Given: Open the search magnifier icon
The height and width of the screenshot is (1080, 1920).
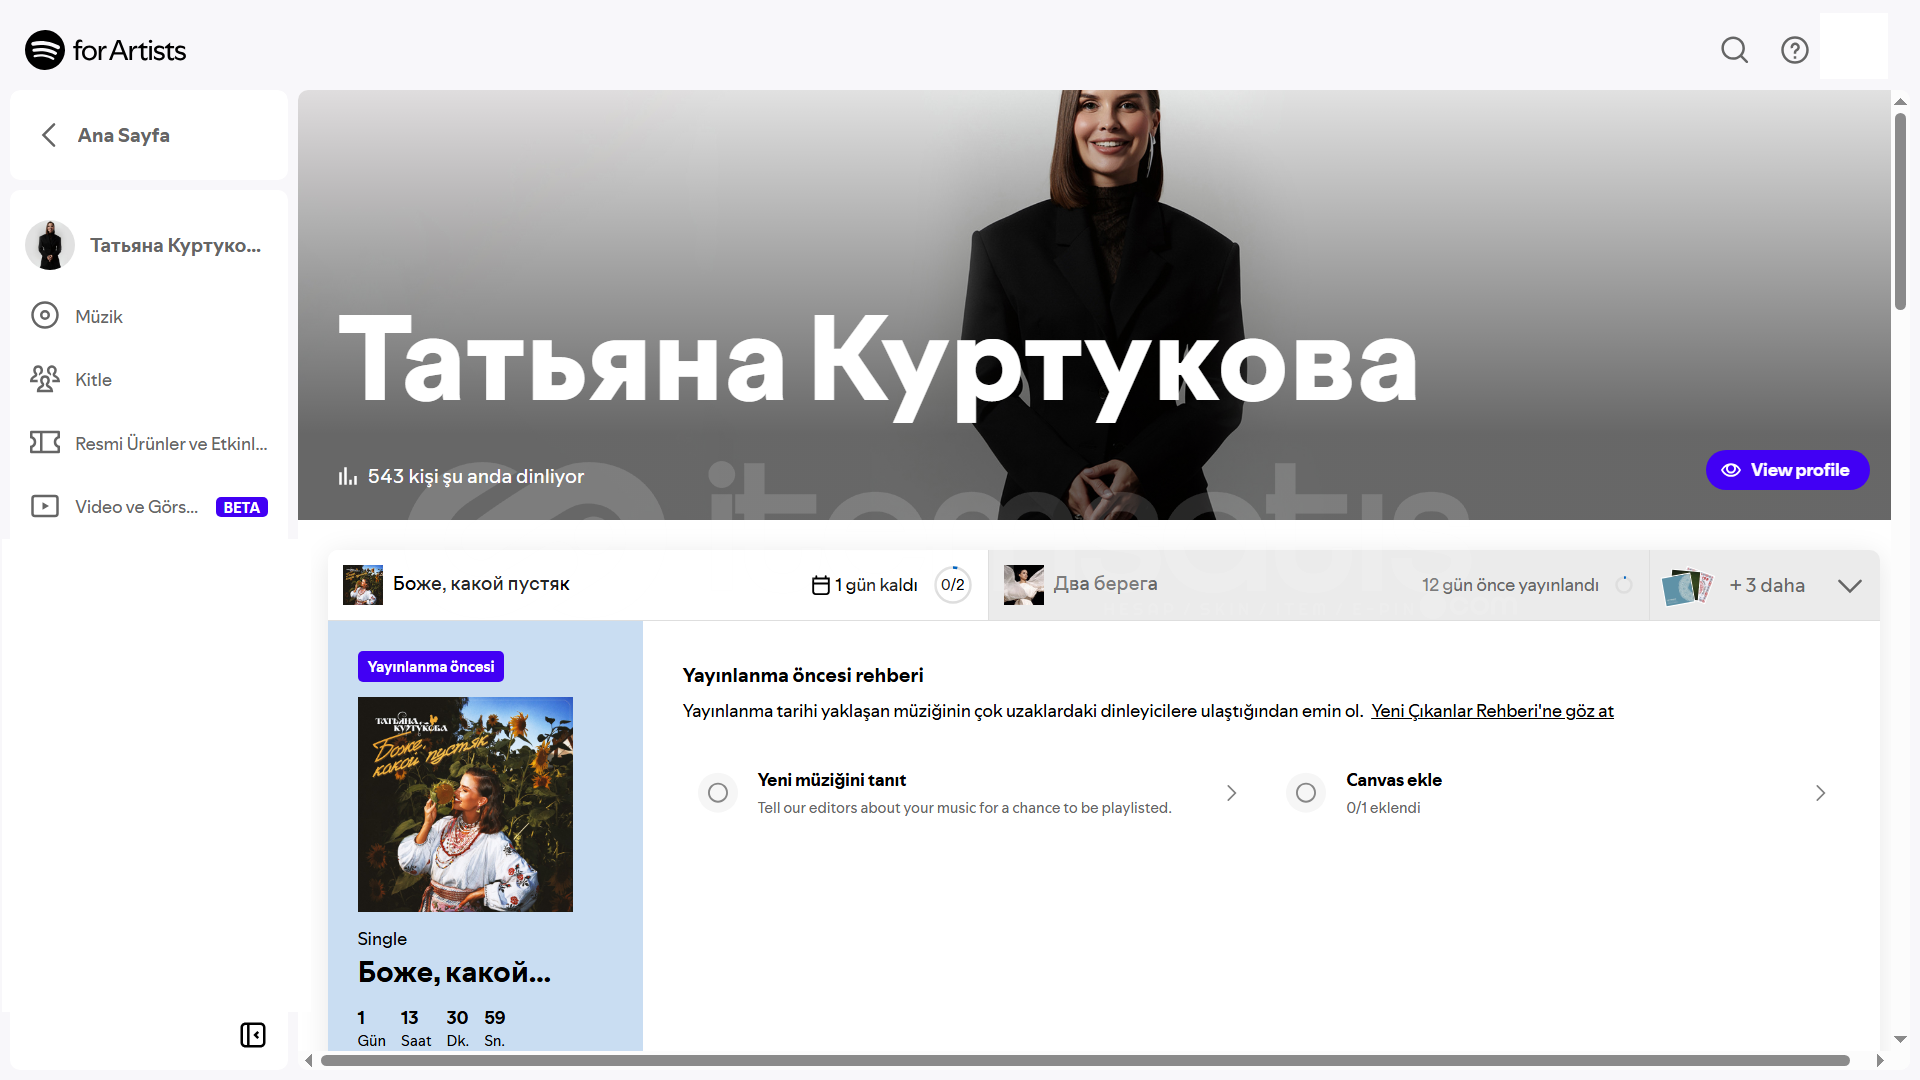Looking at the screenshot, I should pos(1734,50).
